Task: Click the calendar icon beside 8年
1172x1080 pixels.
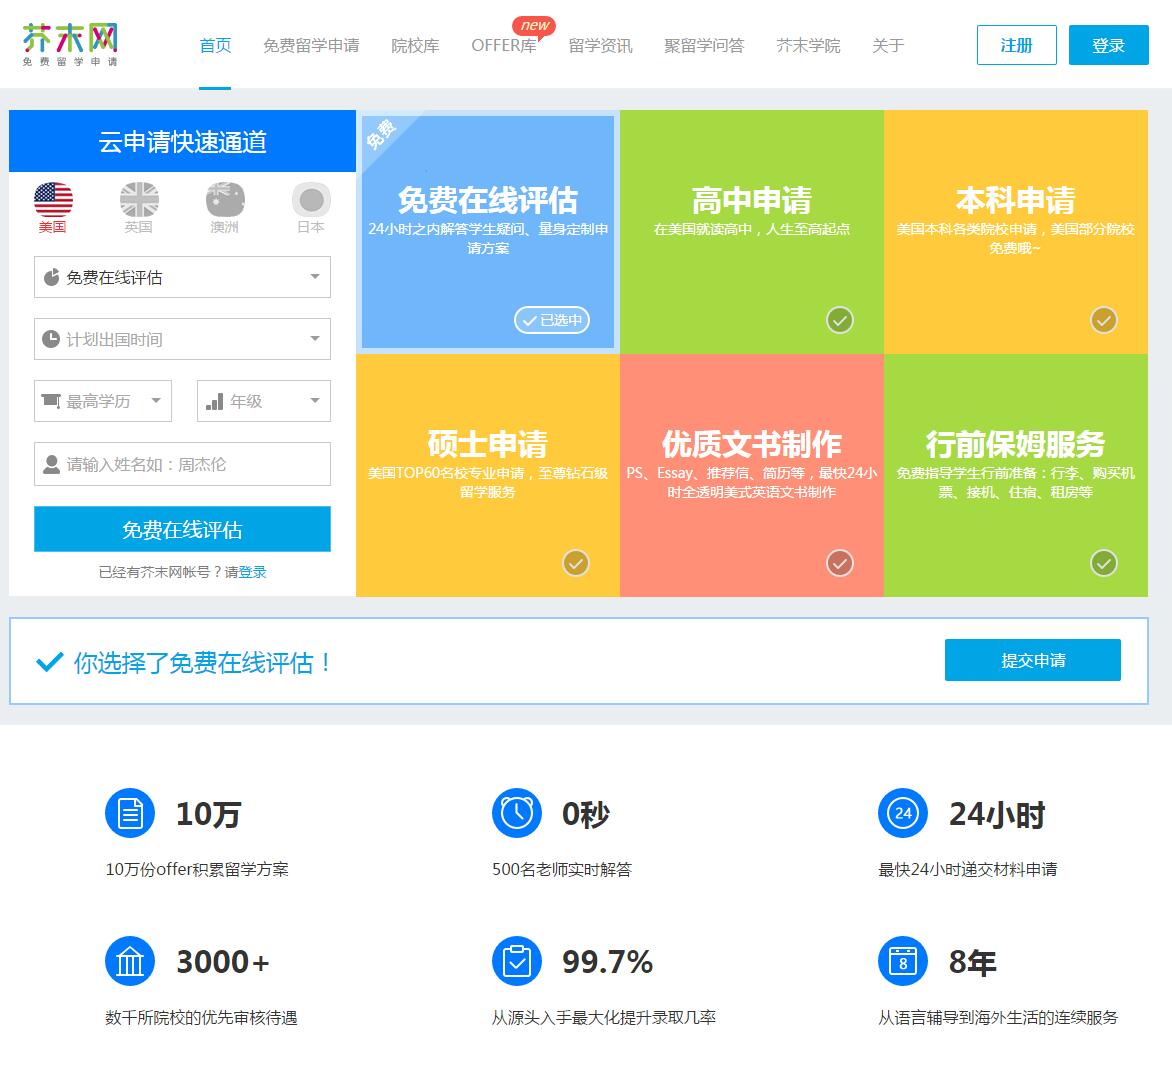Action: click(x=903, y=961)
